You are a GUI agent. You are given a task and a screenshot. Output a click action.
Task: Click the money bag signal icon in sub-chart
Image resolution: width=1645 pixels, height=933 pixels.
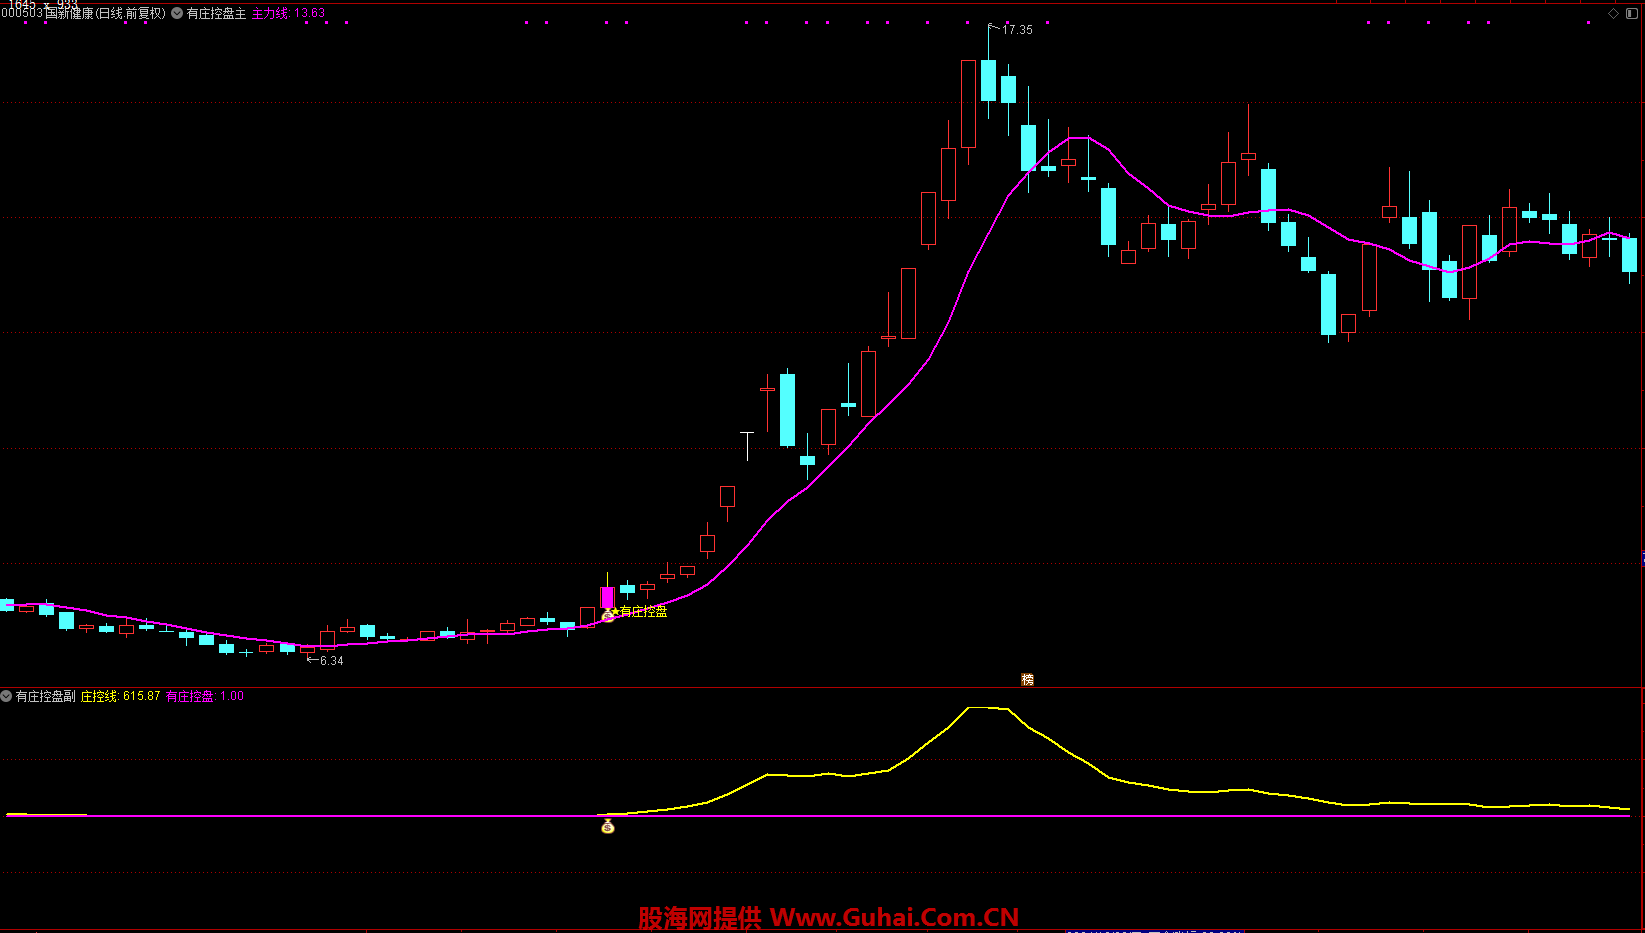pos(607,826)
